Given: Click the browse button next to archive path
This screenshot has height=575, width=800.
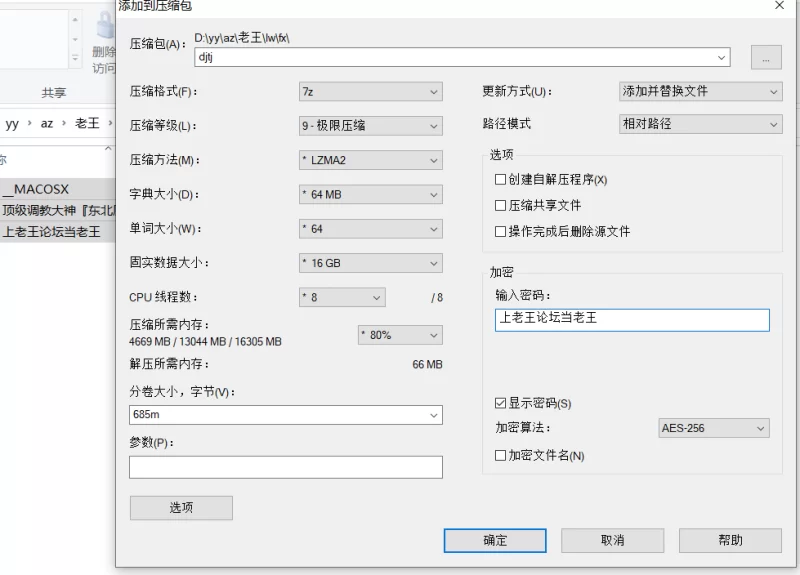Looking at the screenshot, I should [x=766, y=57].
